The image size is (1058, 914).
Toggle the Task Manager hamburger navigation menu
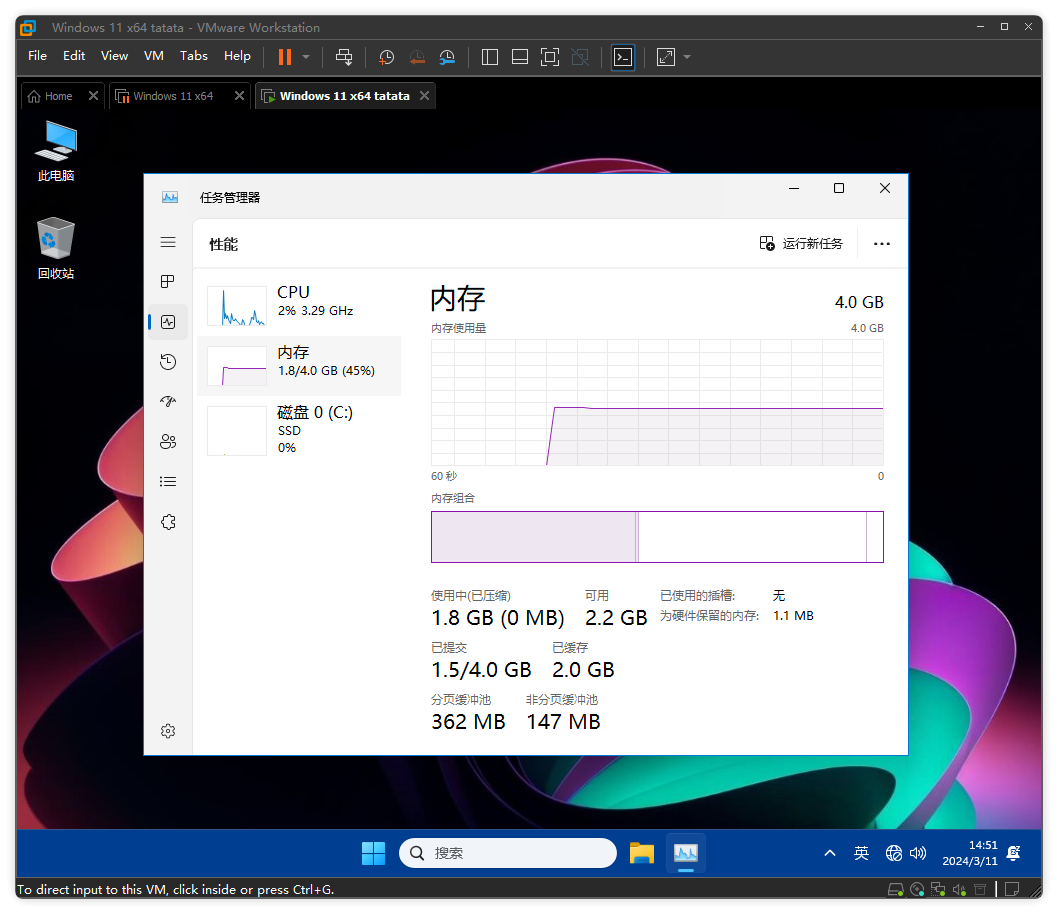point(168,242)
